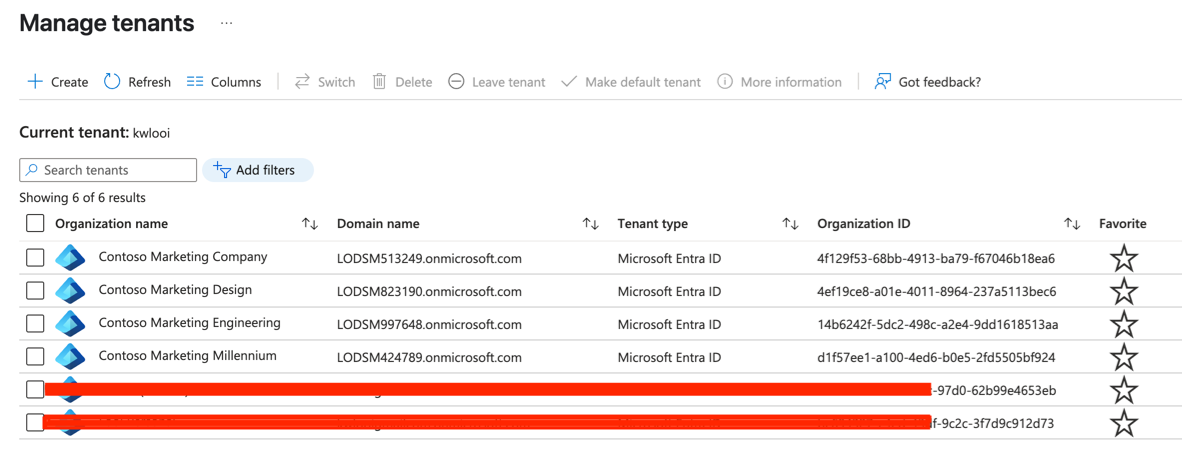Click the Organization ID column header text
The width and height of the screenshot is (1183, 452).
863,223
